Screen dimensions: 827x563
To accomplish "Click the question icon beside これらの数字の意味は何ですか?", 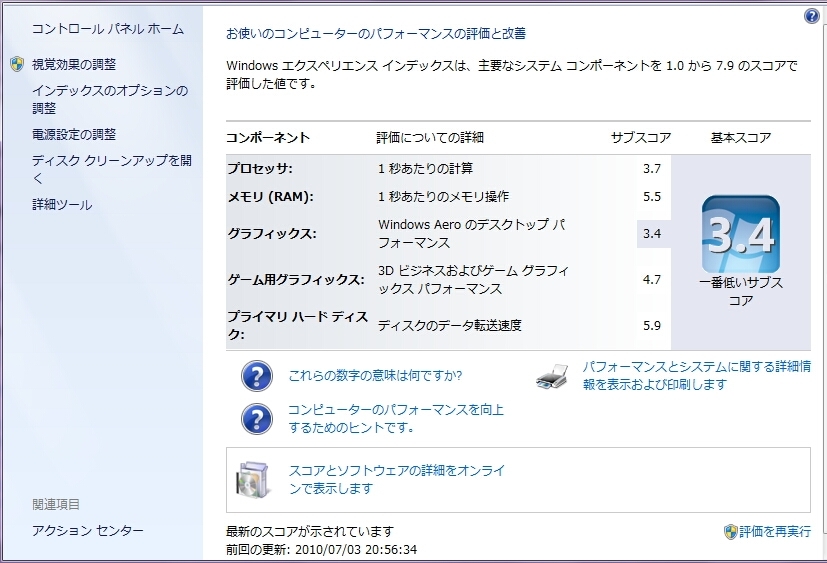I will click(257, 376).
